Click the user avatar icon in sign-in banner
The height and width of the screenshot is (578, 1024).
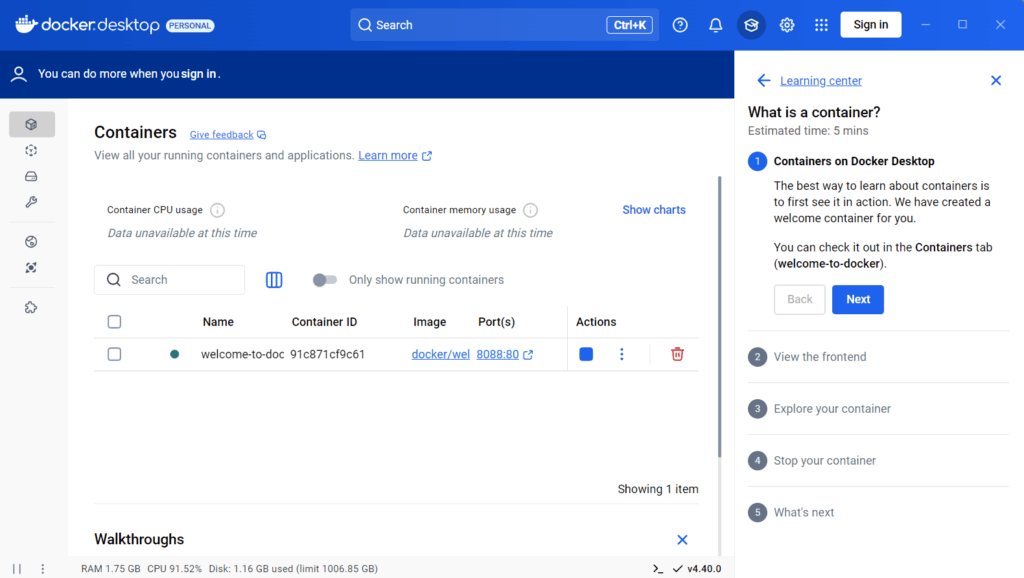point(19,74)
